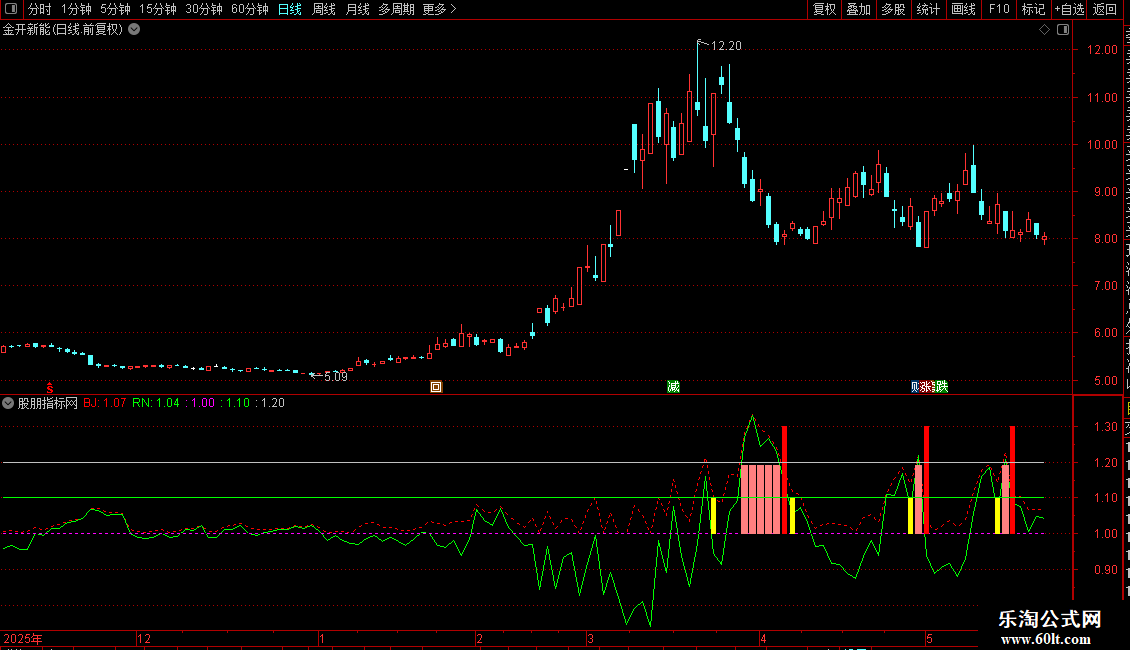Click the 12 month marker on the time axis
This screenshot has width=1130, height=650.
[144, 638]
